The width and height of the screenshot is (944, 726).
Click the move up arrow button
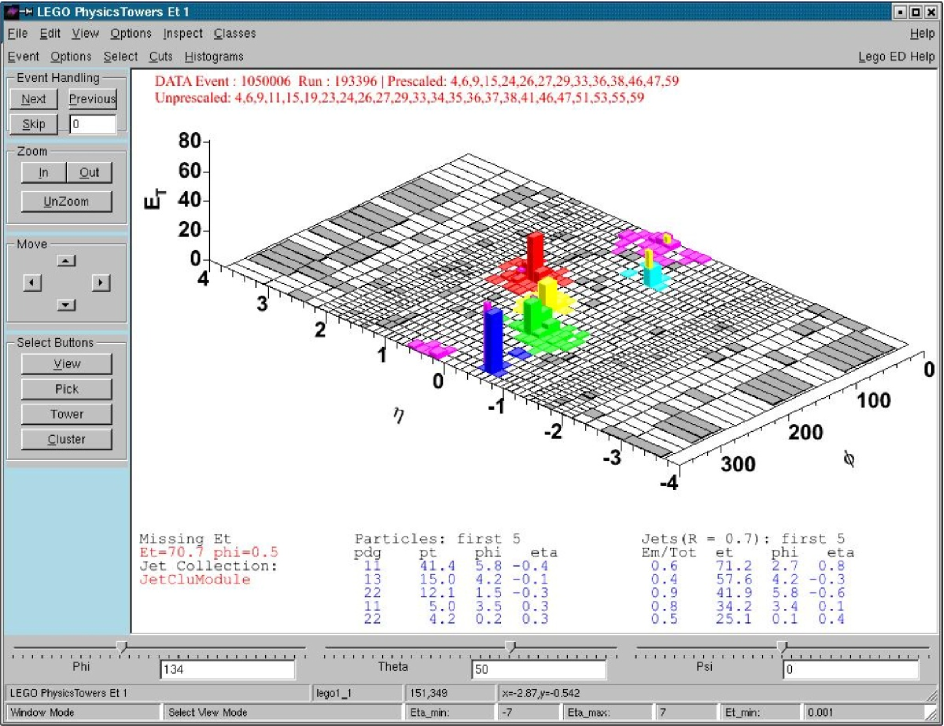coord(66,261)
